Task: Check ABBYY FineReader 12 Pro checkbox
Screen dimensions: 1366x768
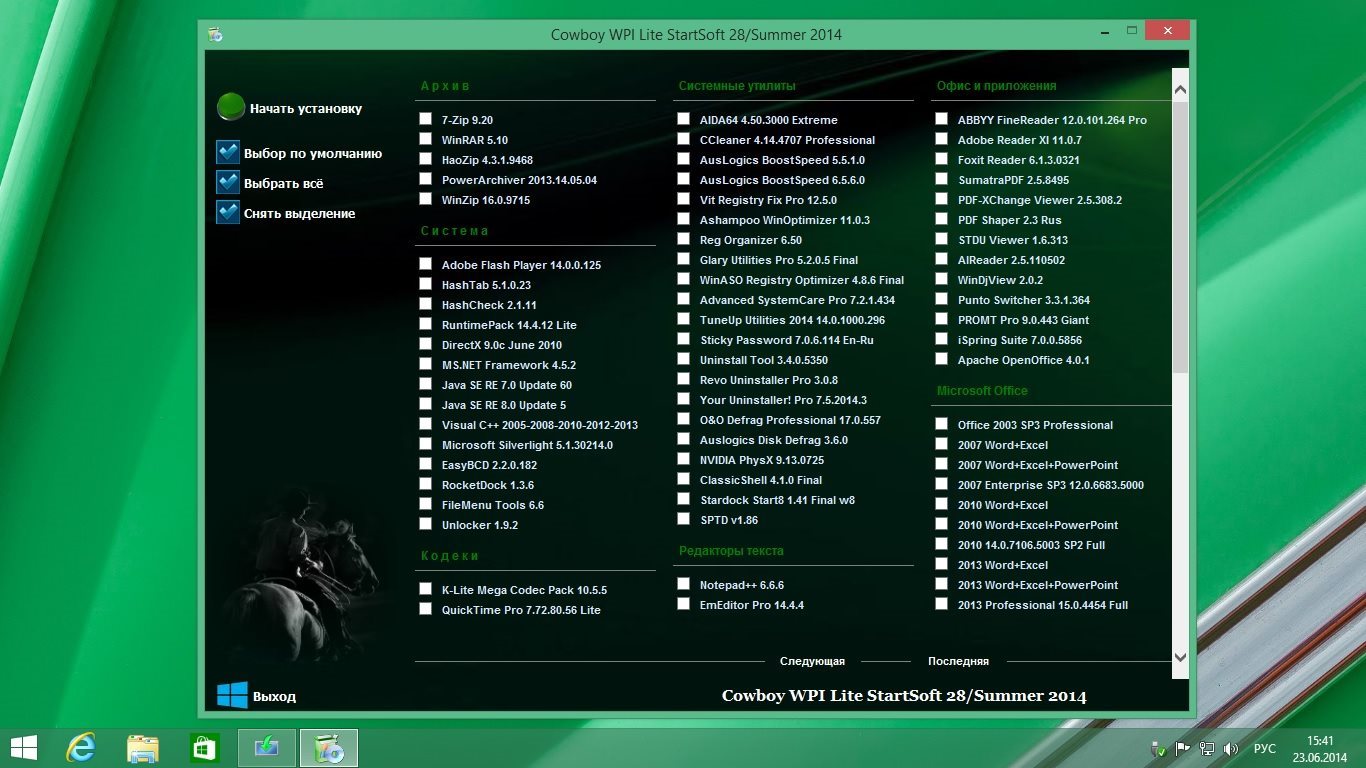Action: tap(942, 119)
